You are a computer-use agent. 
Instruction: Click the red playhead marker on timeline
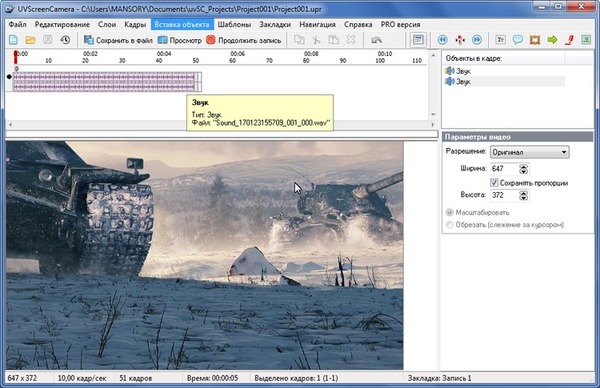[16, 57]
